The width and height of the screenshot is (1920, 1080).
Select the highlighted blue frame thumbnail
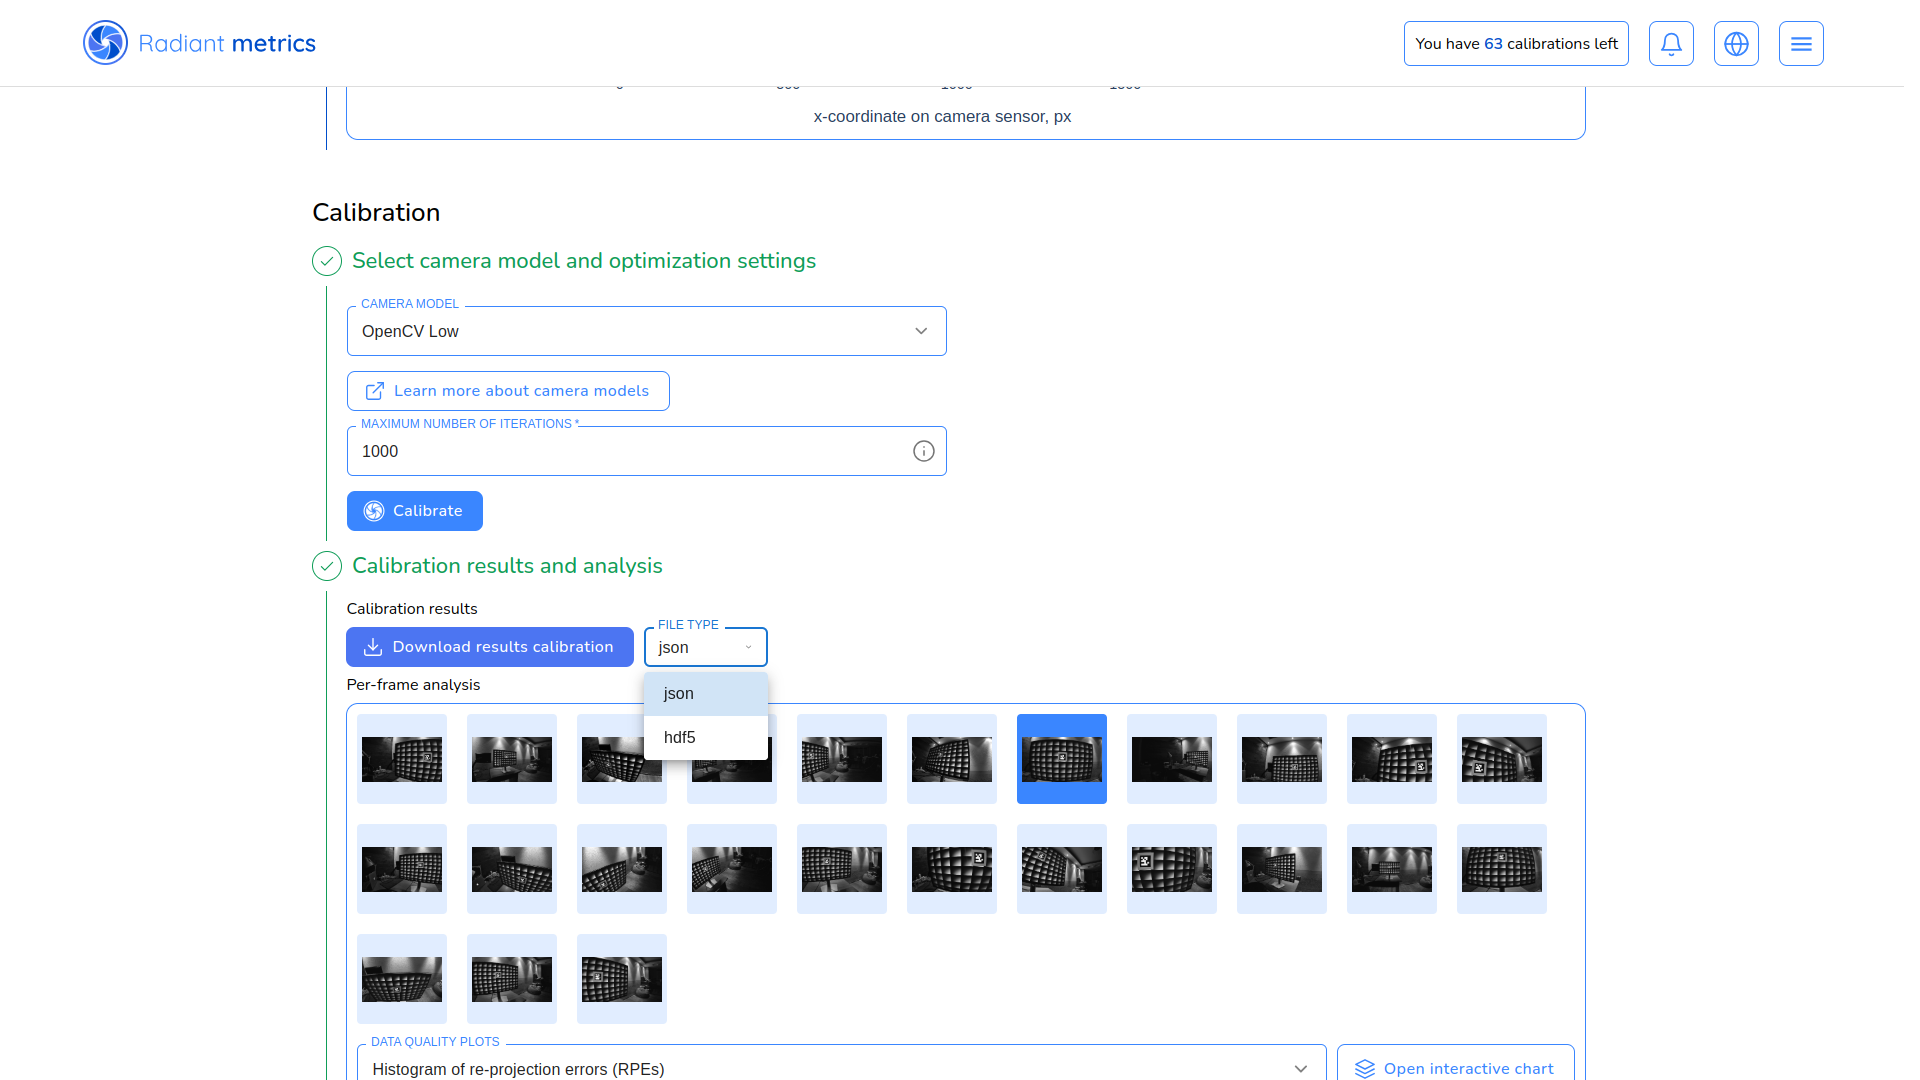[1061, 759]
